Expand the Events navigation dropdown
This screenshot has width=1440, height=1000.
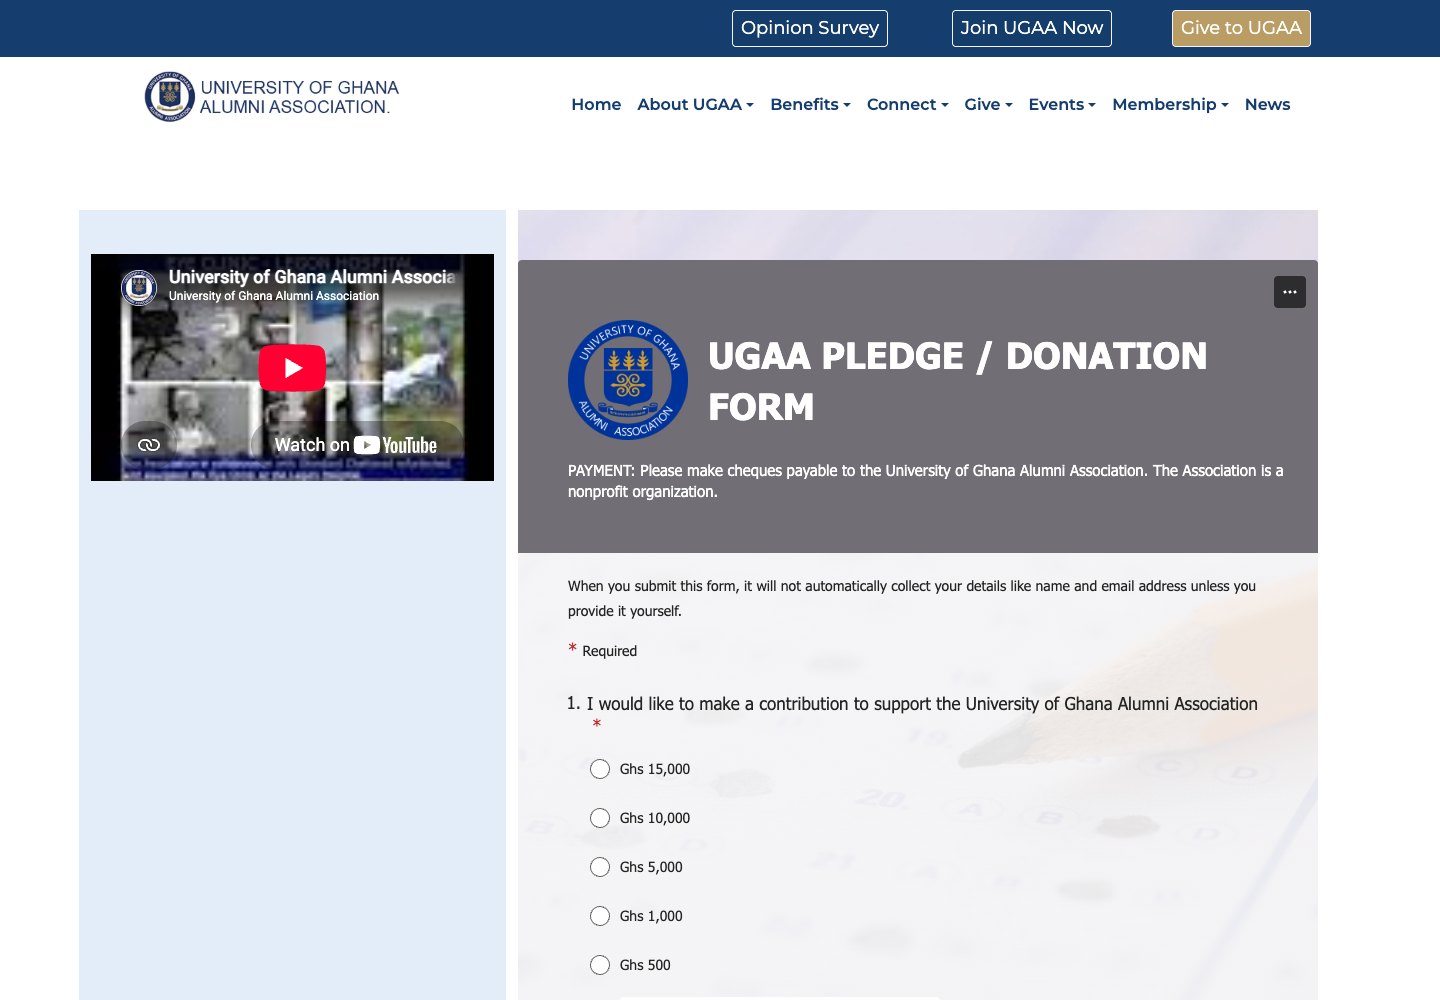point(1062,104)
